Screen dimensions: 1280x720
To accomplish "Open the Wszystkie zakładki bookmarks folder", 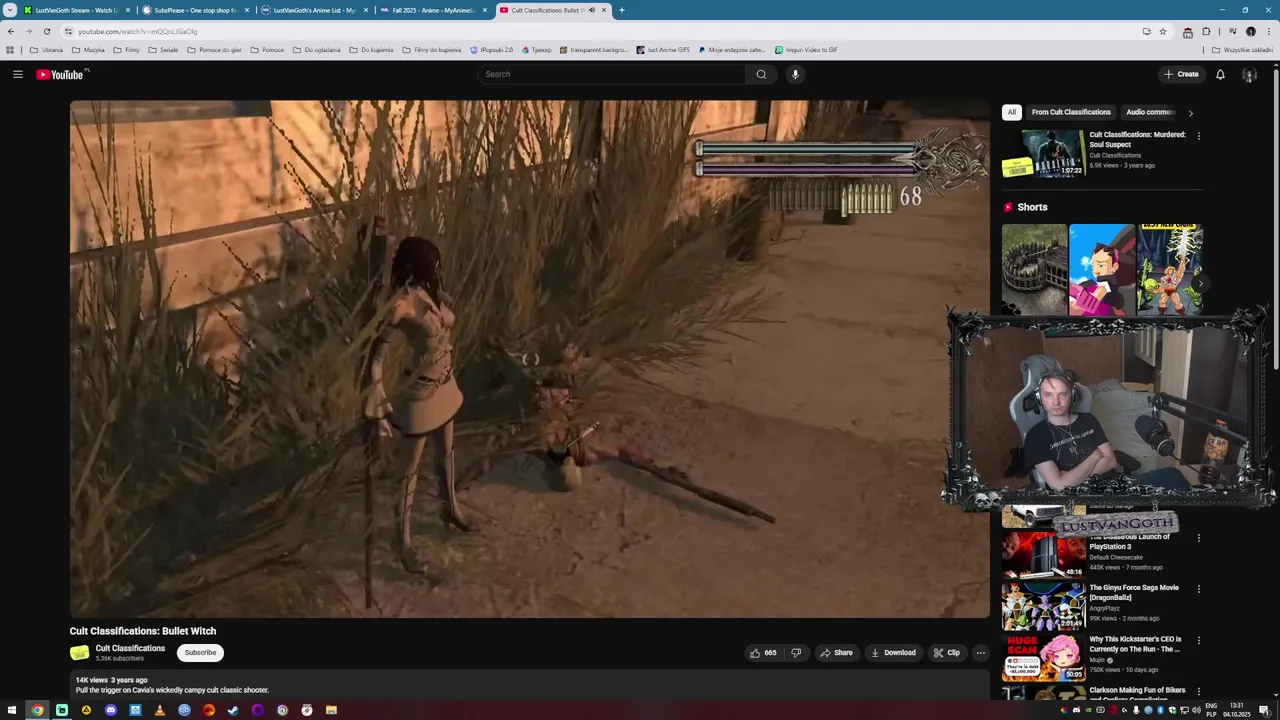I will [1242, 49].
